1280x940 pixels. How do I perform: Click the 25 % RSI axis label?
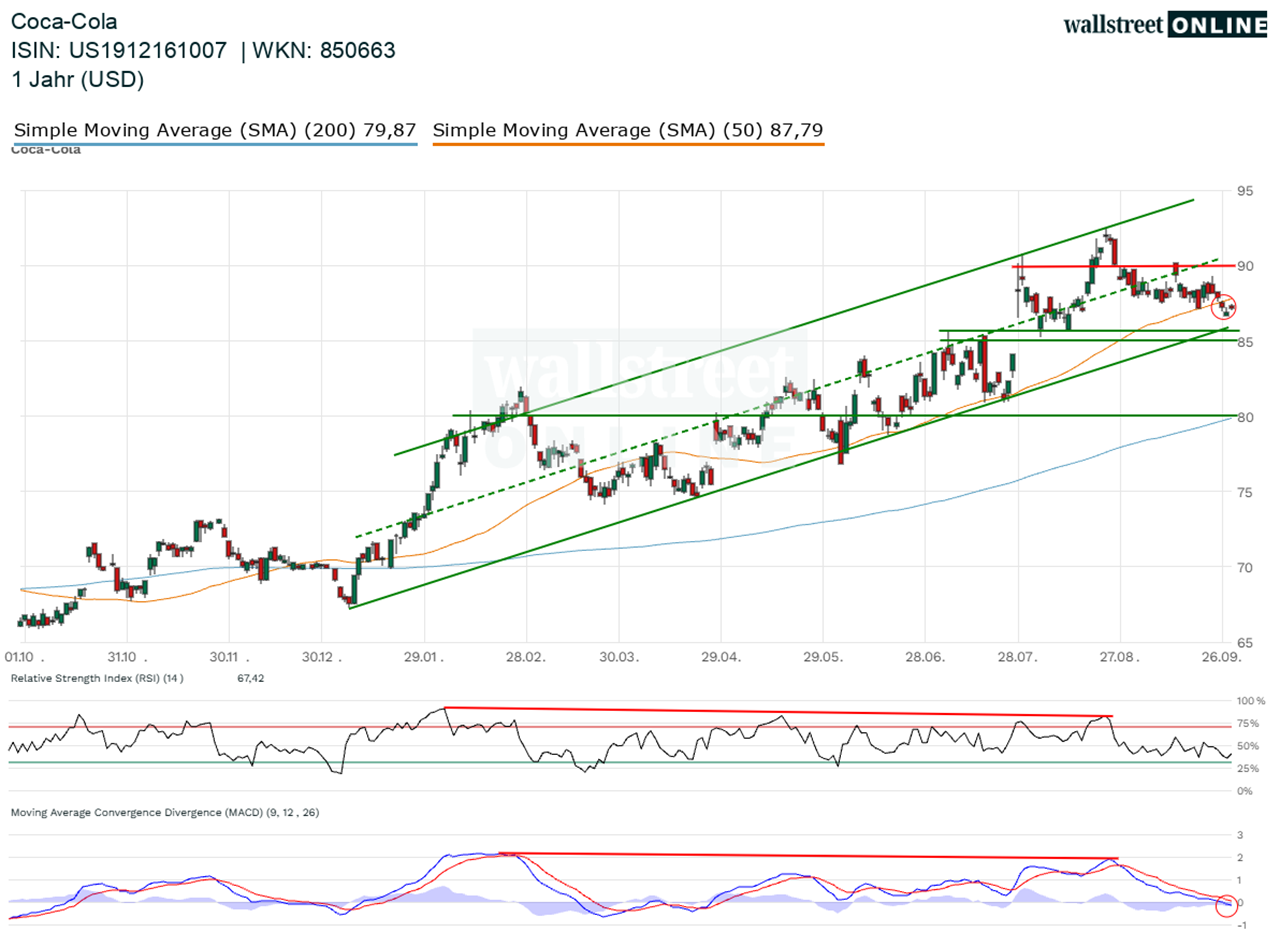(x=1246, y=768)
